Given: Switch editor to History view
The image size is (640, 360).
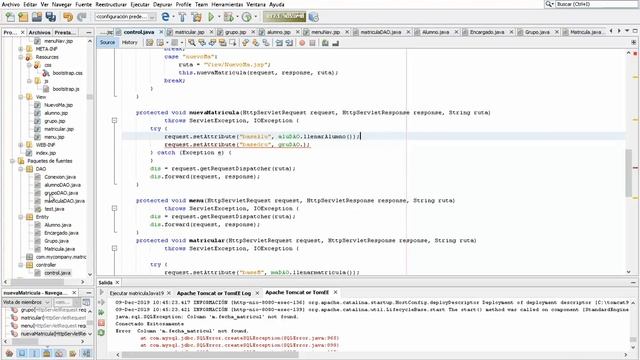Looking at the screenshot, I should [x=129, y=42].
